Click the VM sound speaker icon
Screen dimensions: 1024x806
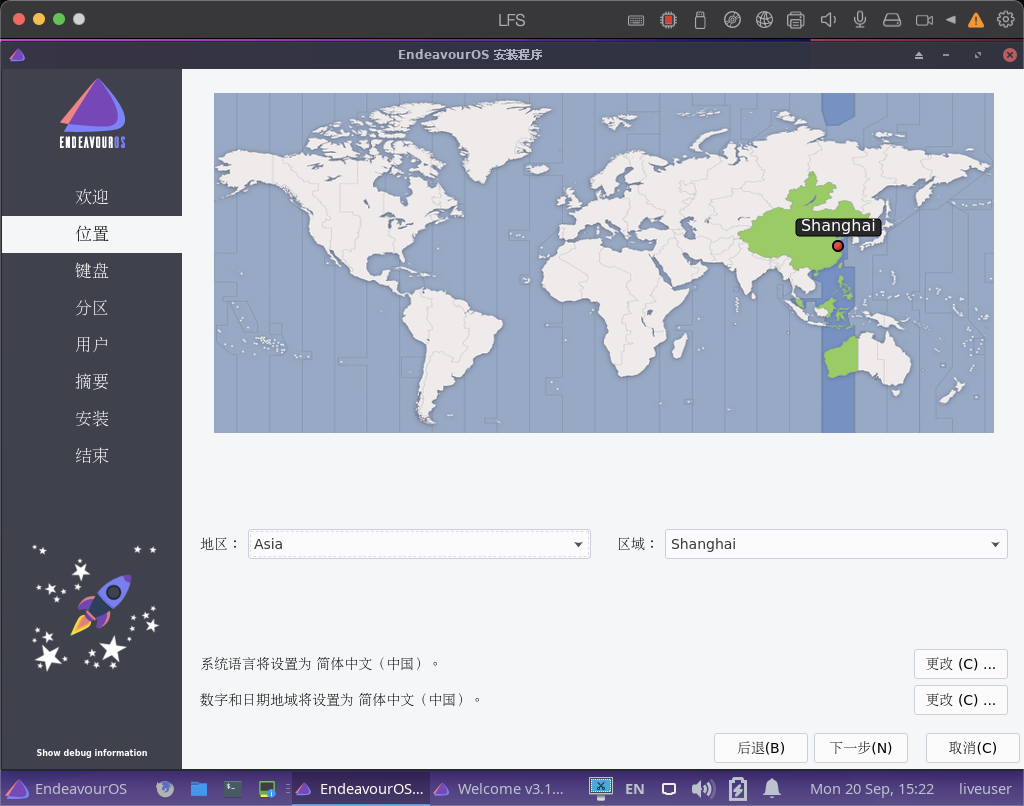[827, 20]
